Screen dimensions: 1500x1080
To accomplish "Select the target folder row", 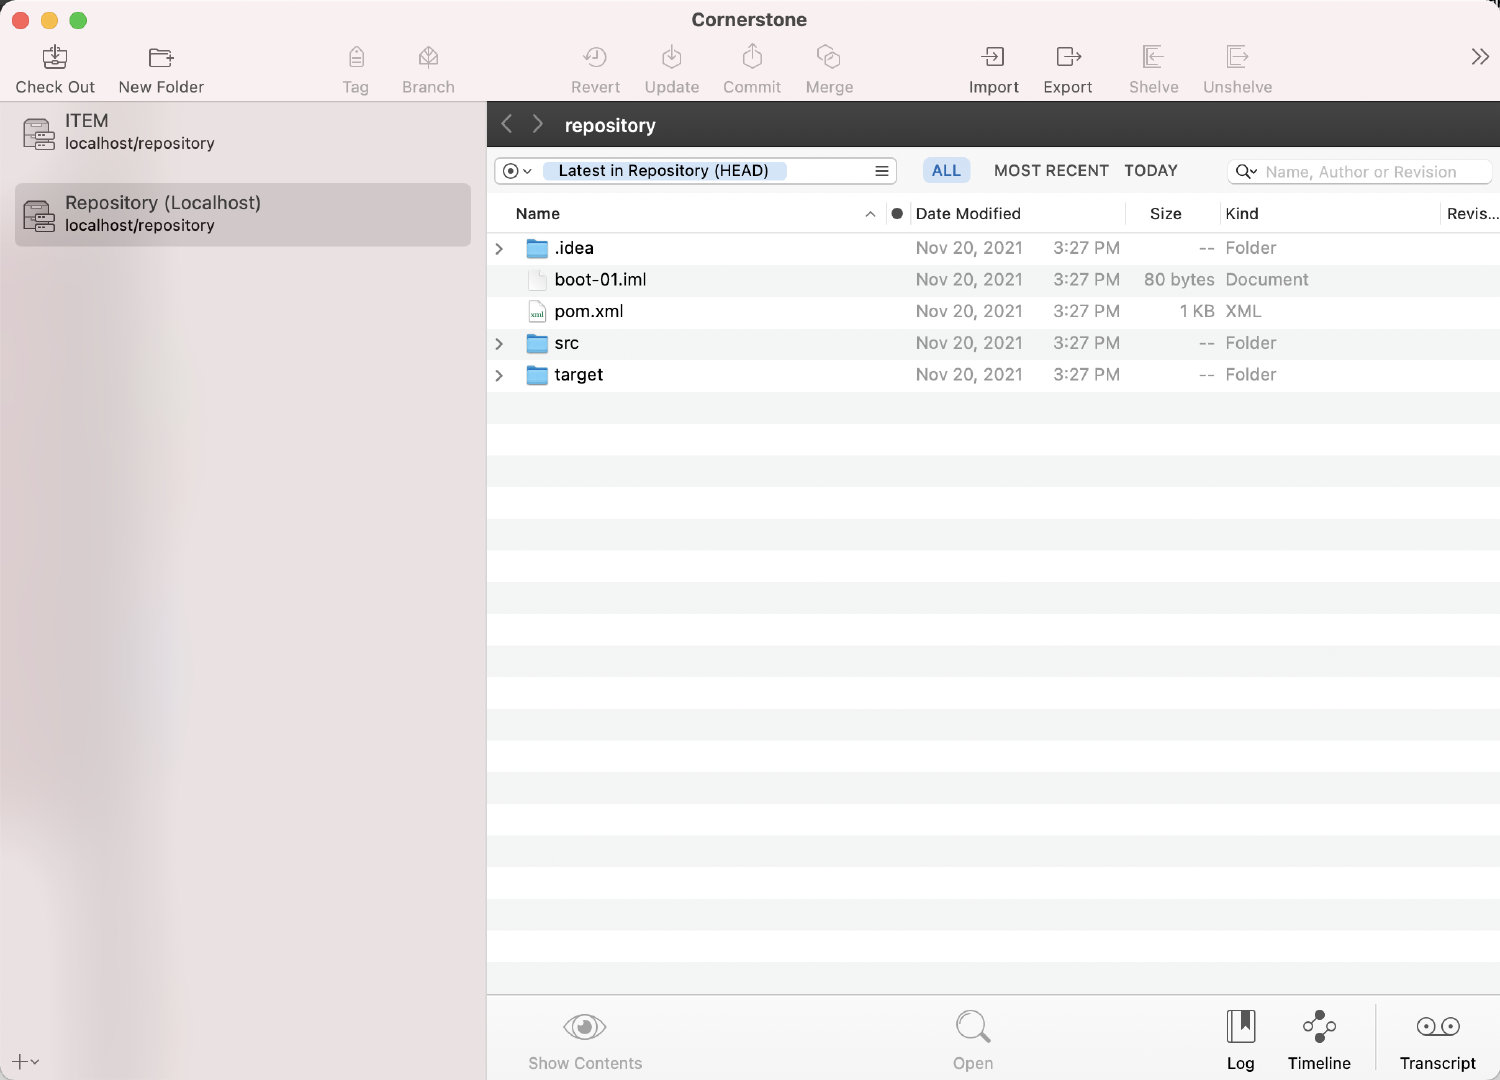I will pyautogui.click(x=993, y=375).
